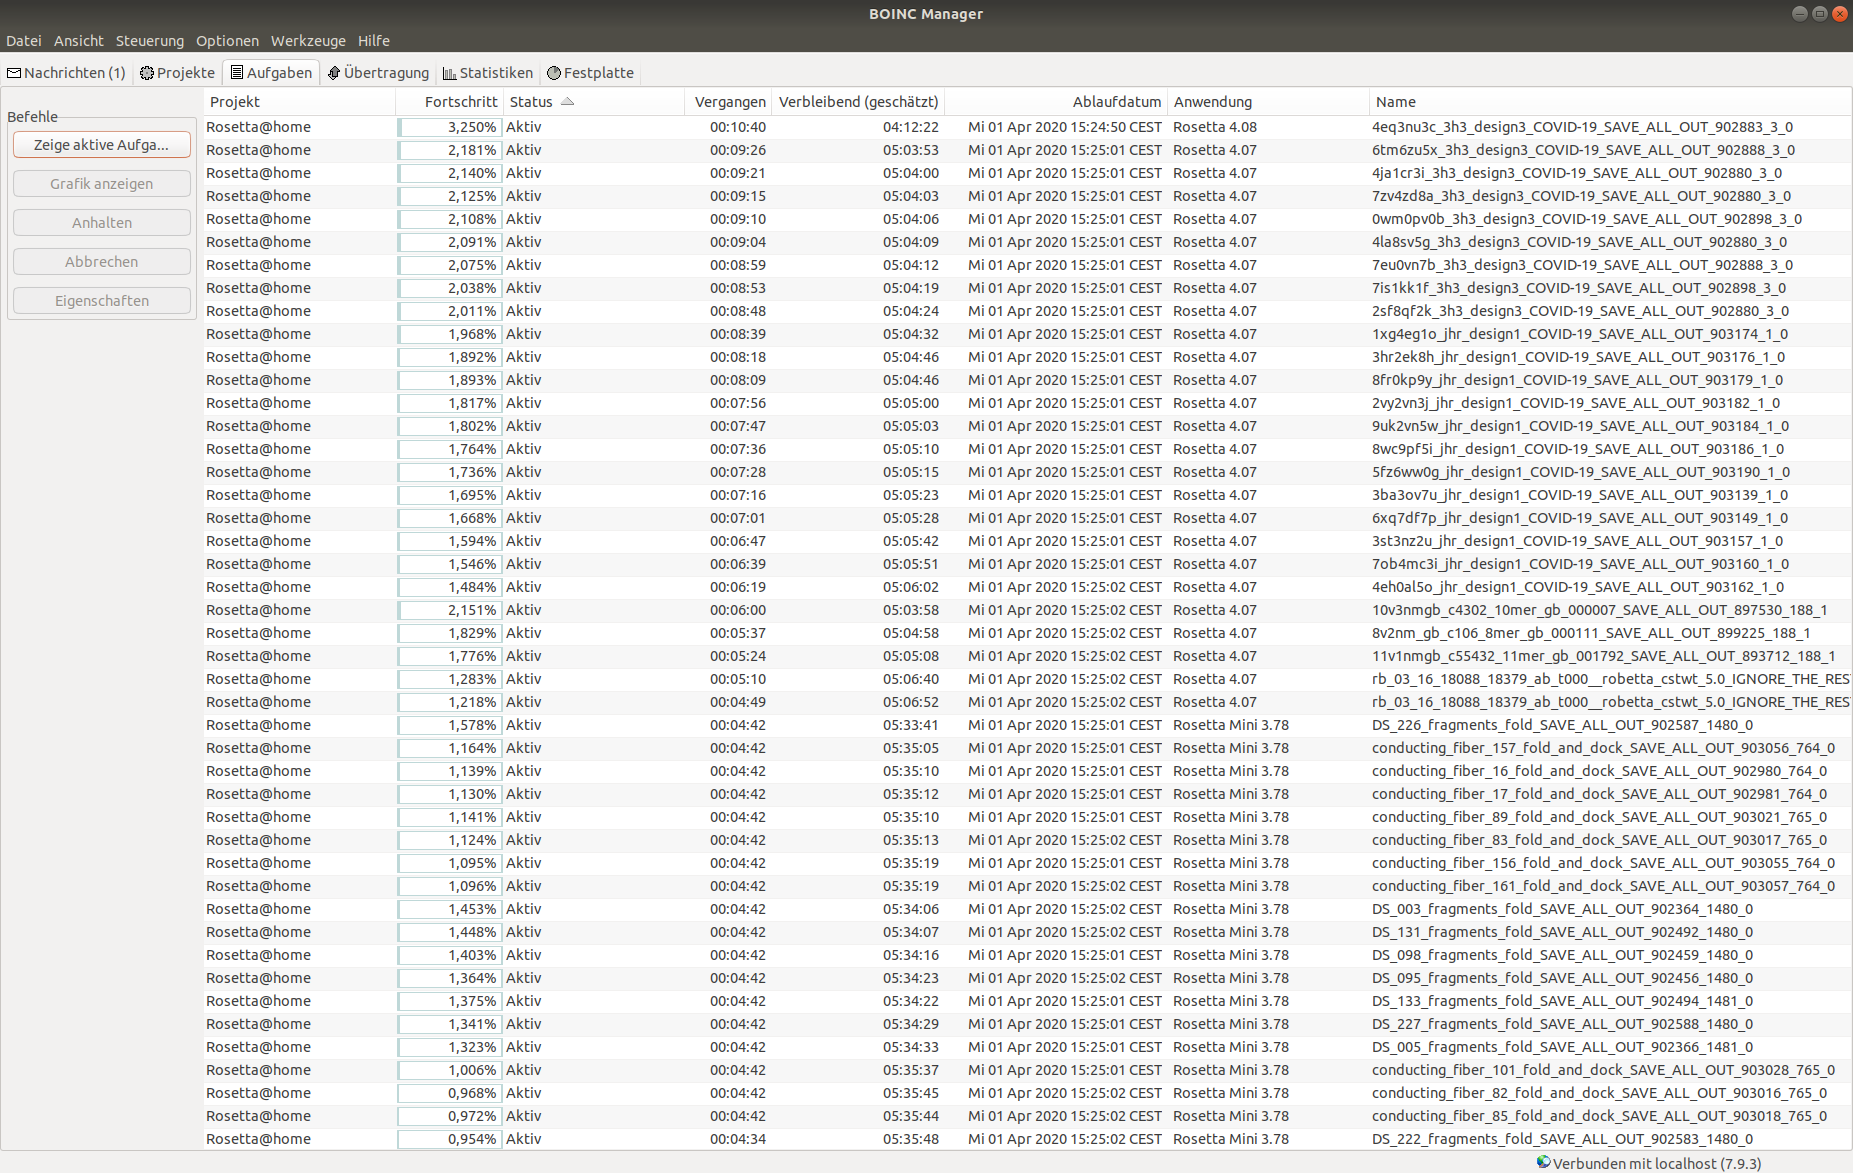This screenshot has height=1173, width=1853.
Task: Click elapsed time 00:10:40
Action: [x=738, y=127]
